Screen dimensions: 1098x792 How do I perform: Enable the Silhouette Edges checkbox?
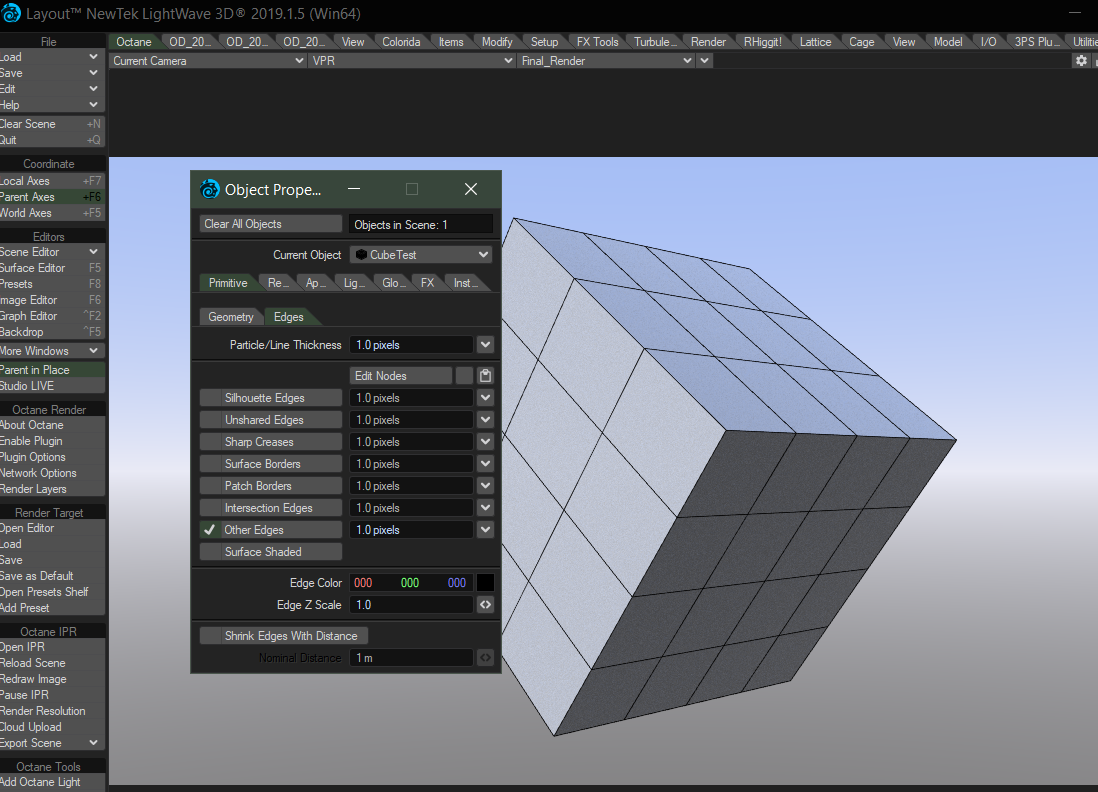210,398
